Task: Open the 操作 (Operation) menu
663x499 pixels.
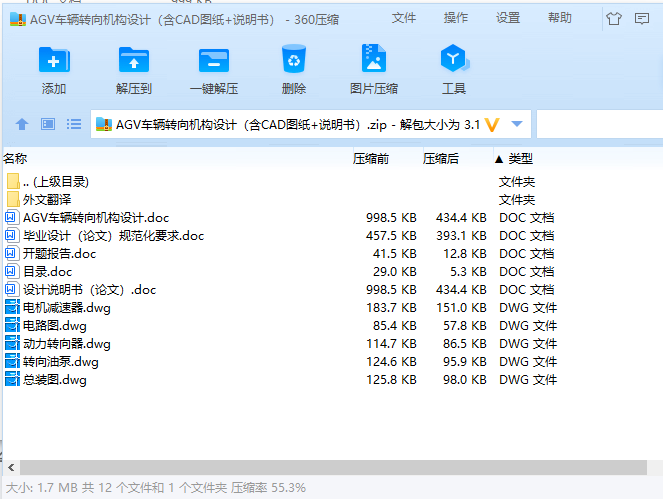Action: tap(456, 18)
